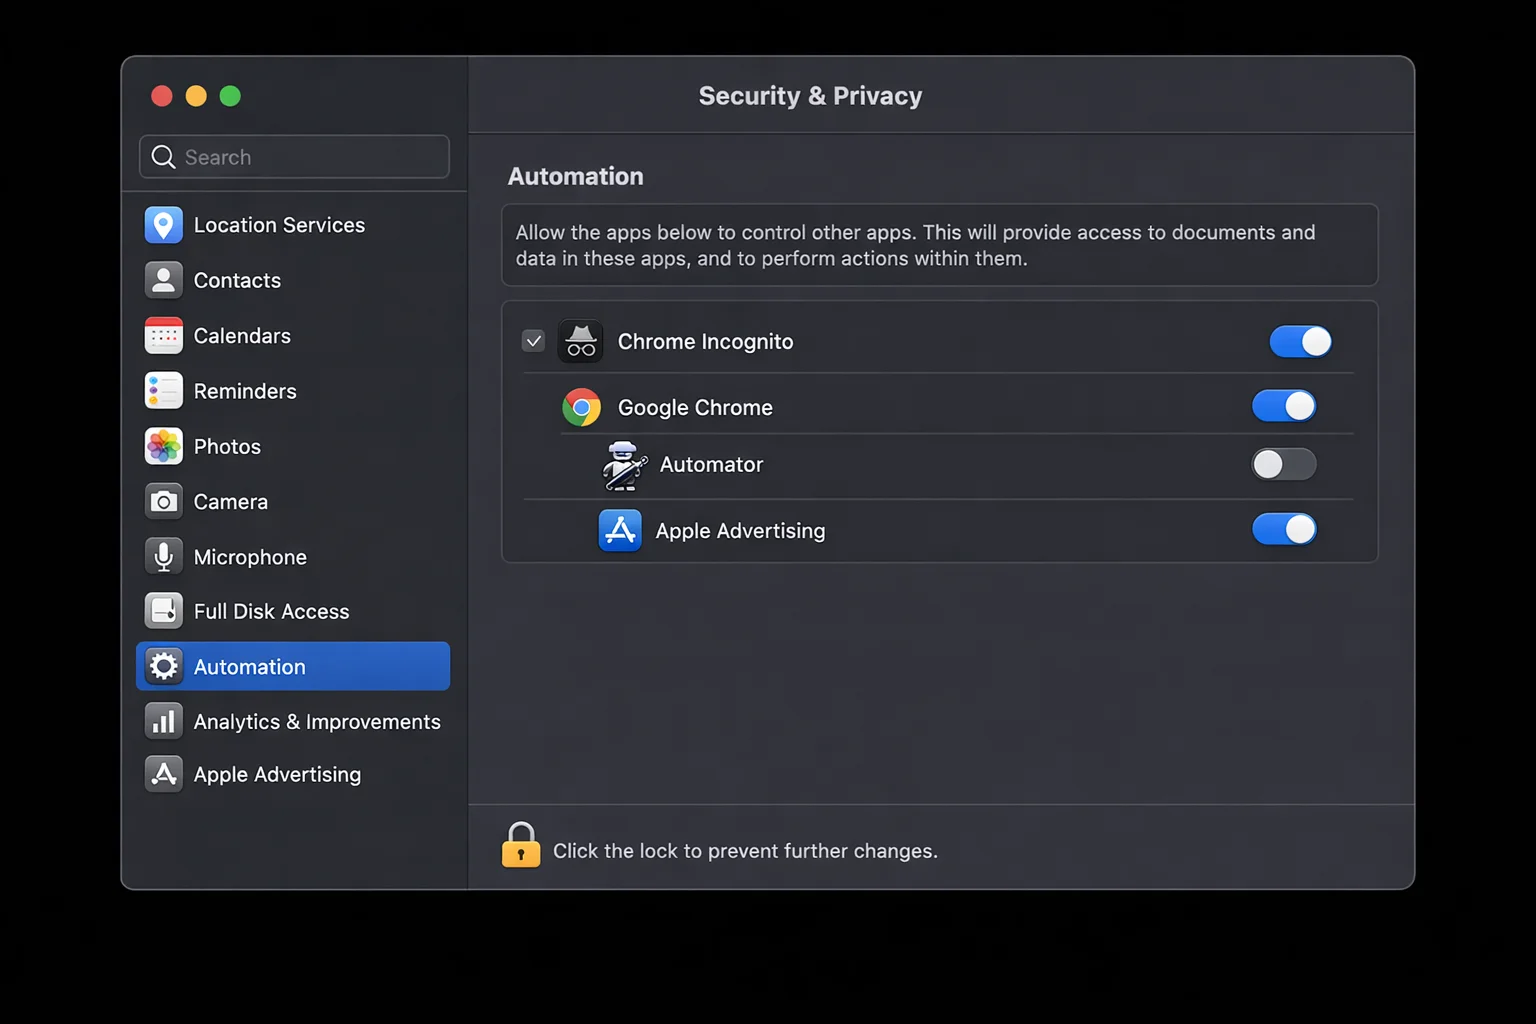Click the Camera icon in sidebar
This screenshot has width=1536, height=1024.
[x=163, y=501]
